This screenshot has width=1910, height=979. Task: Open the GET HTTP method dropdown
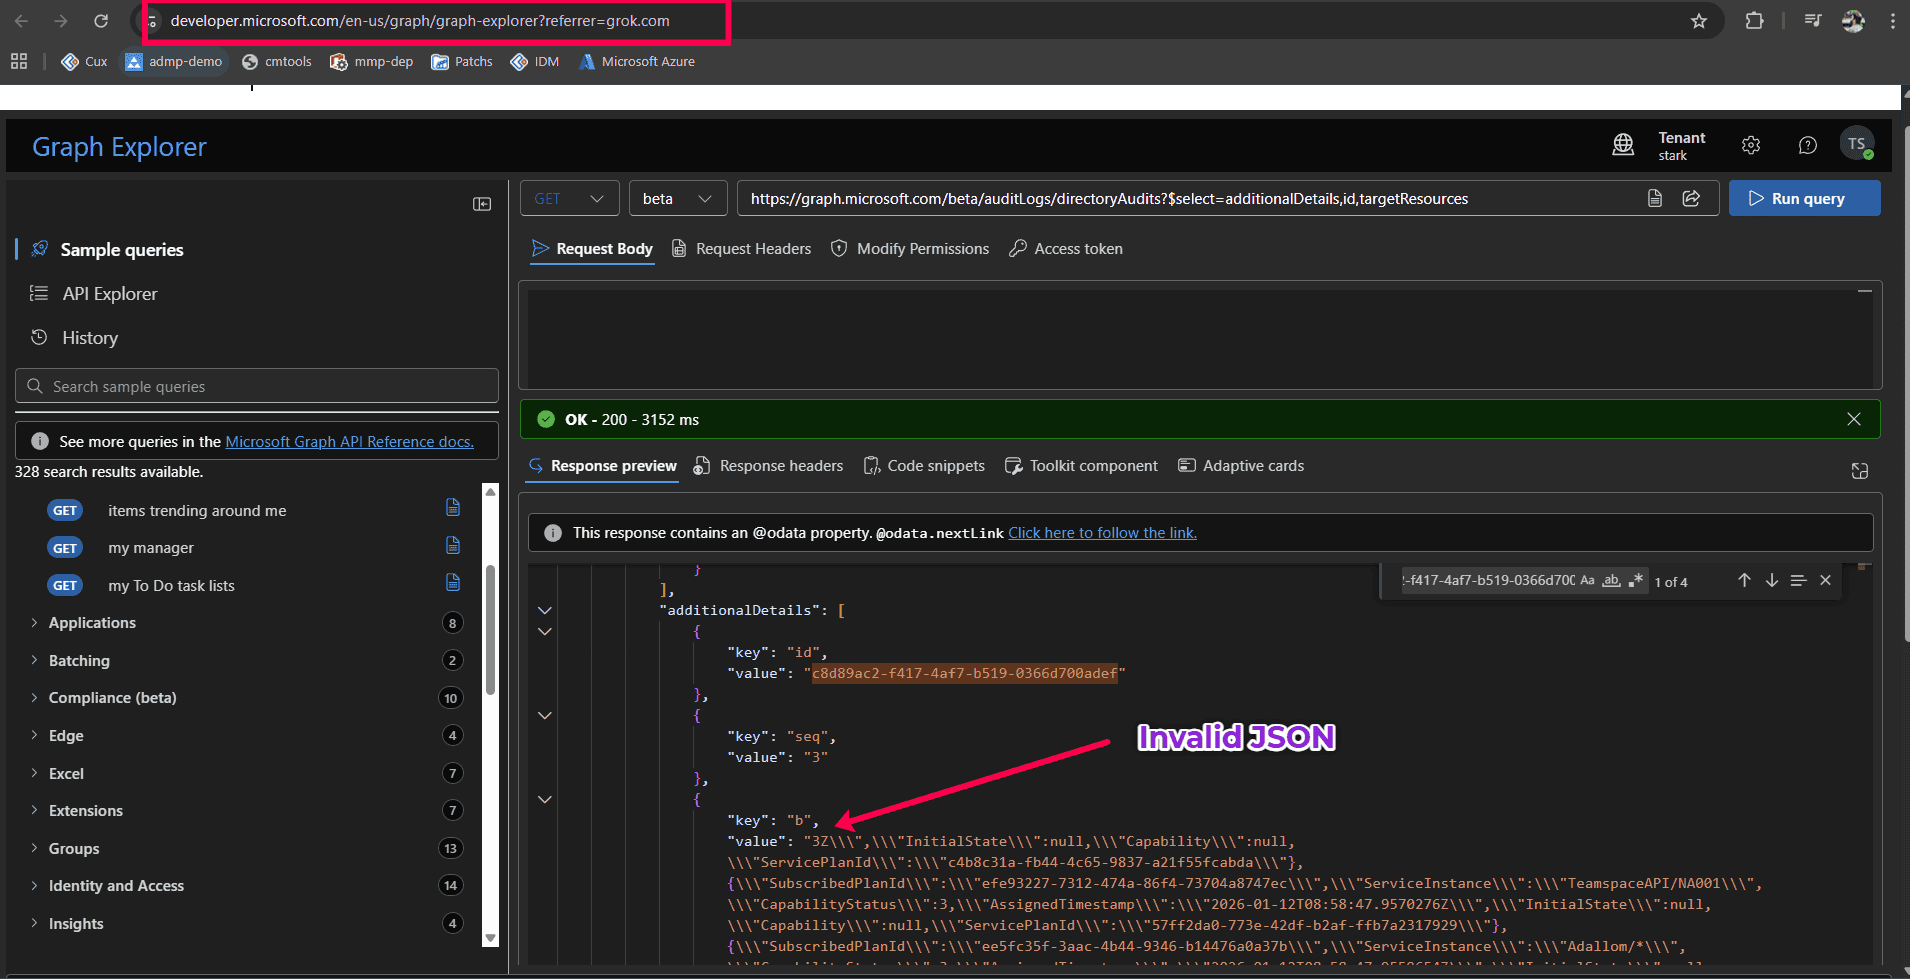click(x=569, y=198)
